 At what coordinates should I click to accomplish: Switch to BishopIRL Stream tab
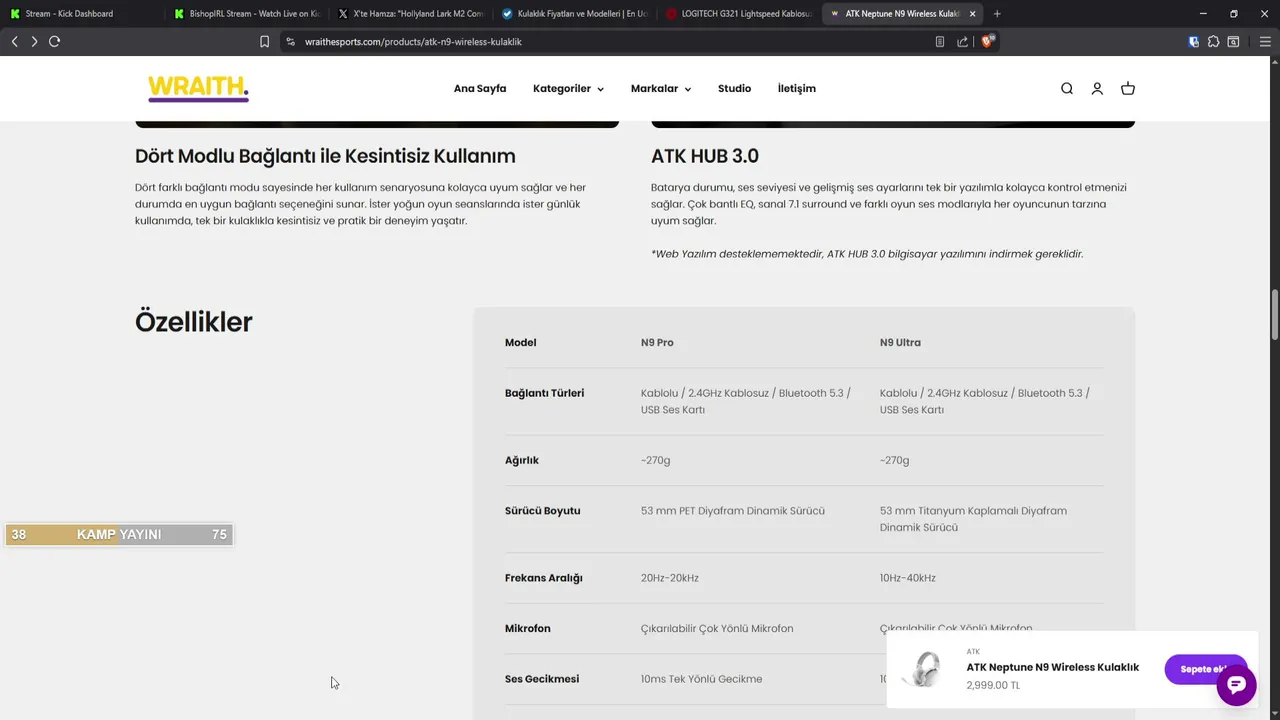tap(245, 14)
